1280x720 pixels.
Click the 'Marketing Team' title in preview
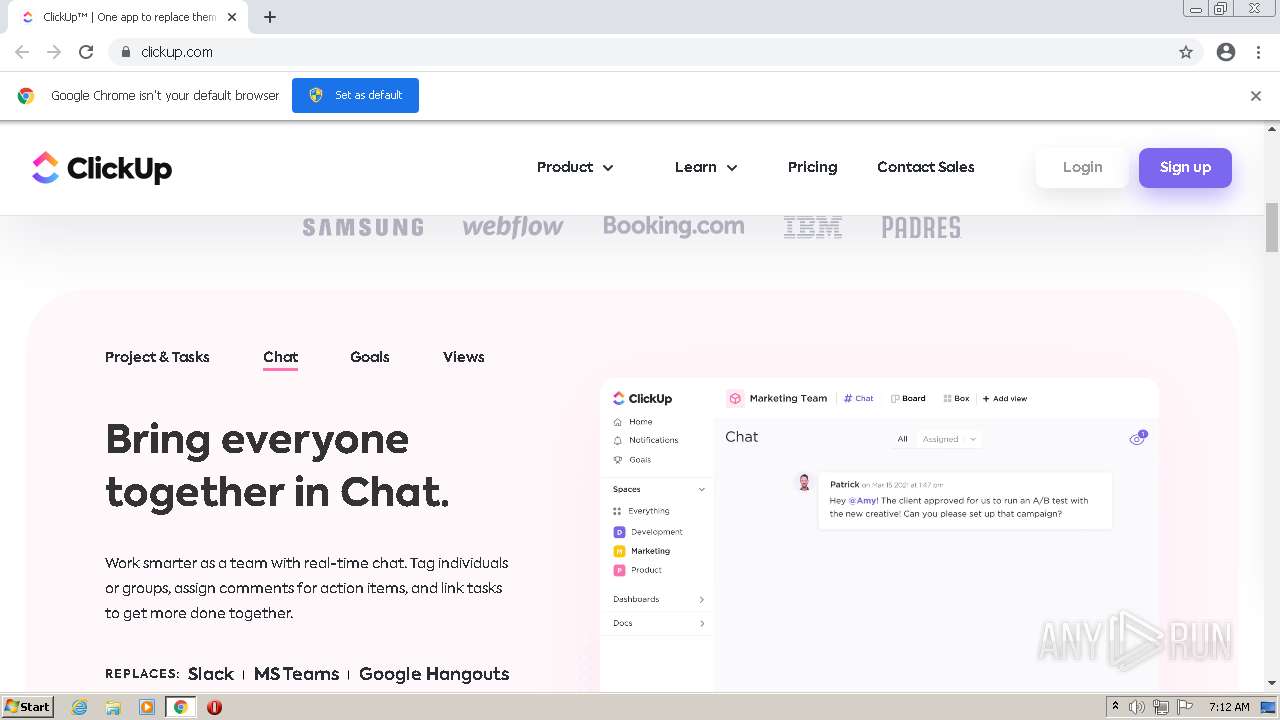[788, 398]
